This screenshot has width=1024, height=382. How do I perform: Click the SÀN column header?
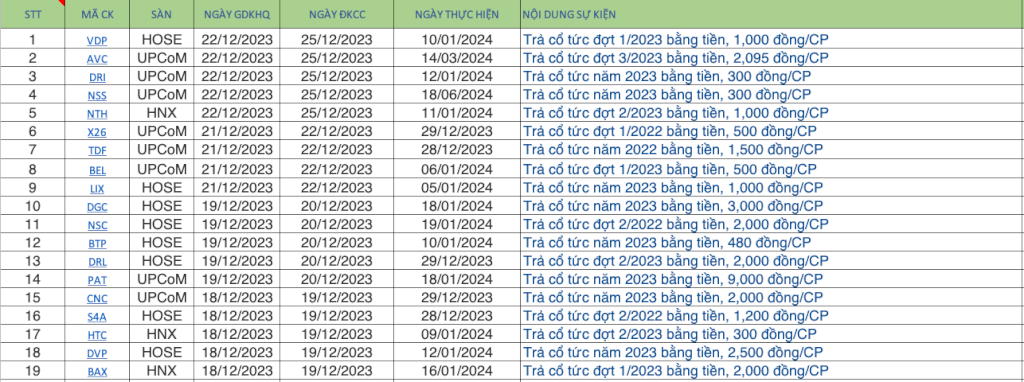click(x=161, y=14)
